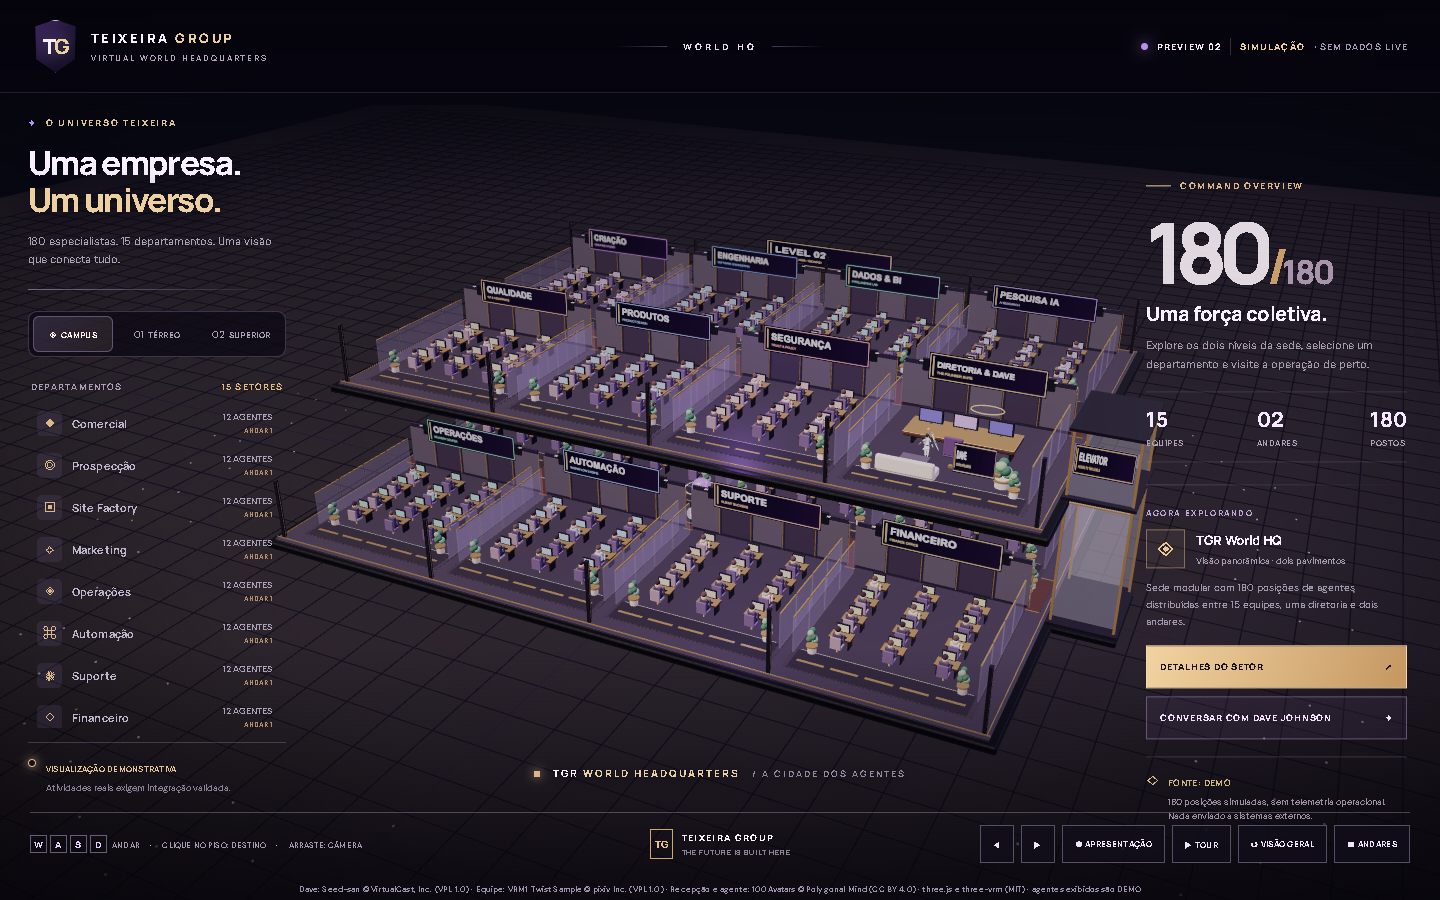Select the Automação department icon
This screenshot has height=900, width=1440.
pyautogui.click(x=49, y=633)
